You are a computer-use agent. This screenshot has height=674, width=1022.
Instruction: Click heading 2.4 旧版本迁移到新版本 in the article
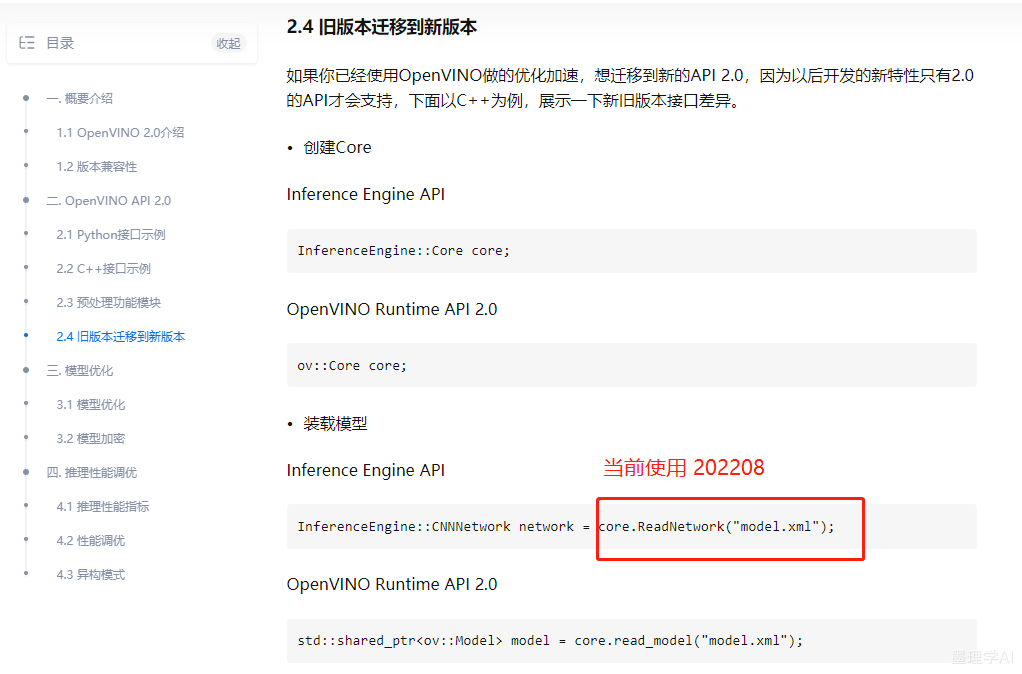(x=382, y=27)
